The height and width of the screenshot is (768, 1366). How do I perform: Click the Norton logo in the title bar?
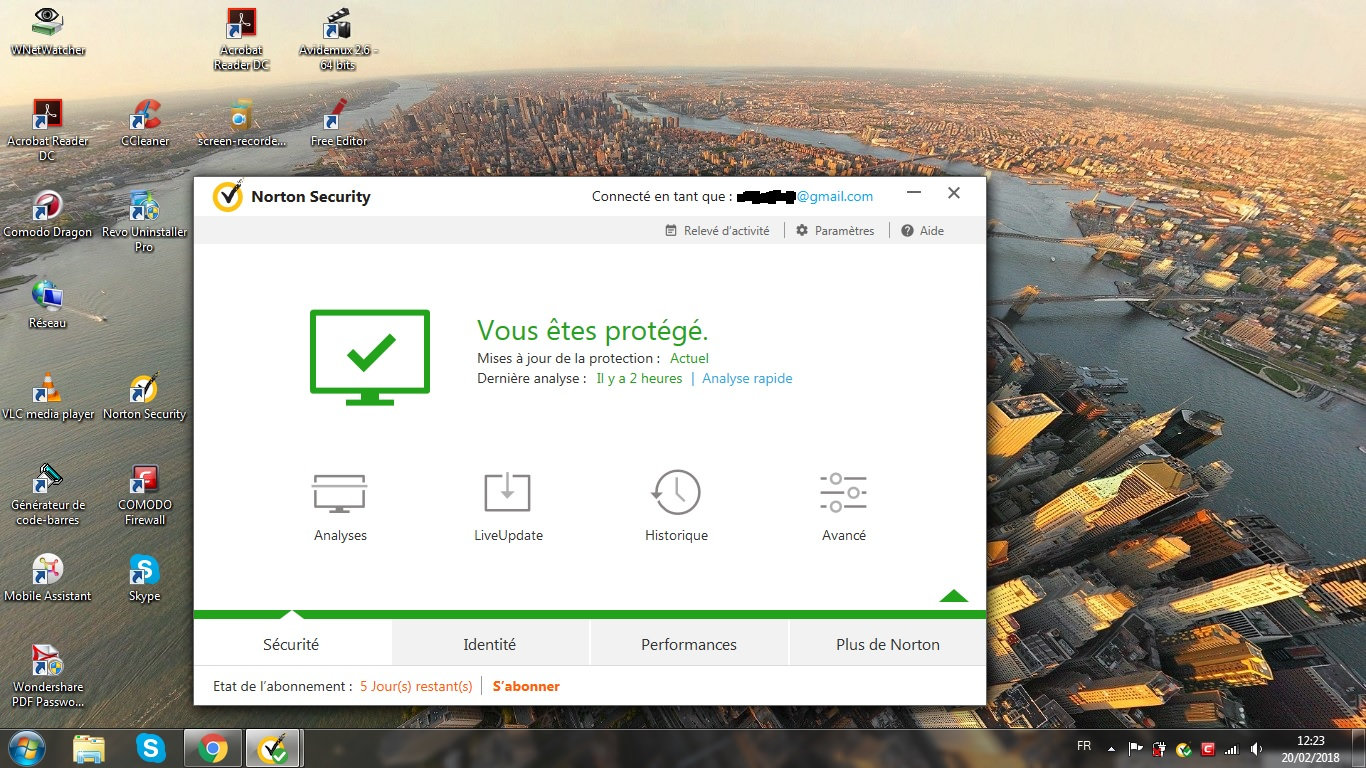coord(228,196)
